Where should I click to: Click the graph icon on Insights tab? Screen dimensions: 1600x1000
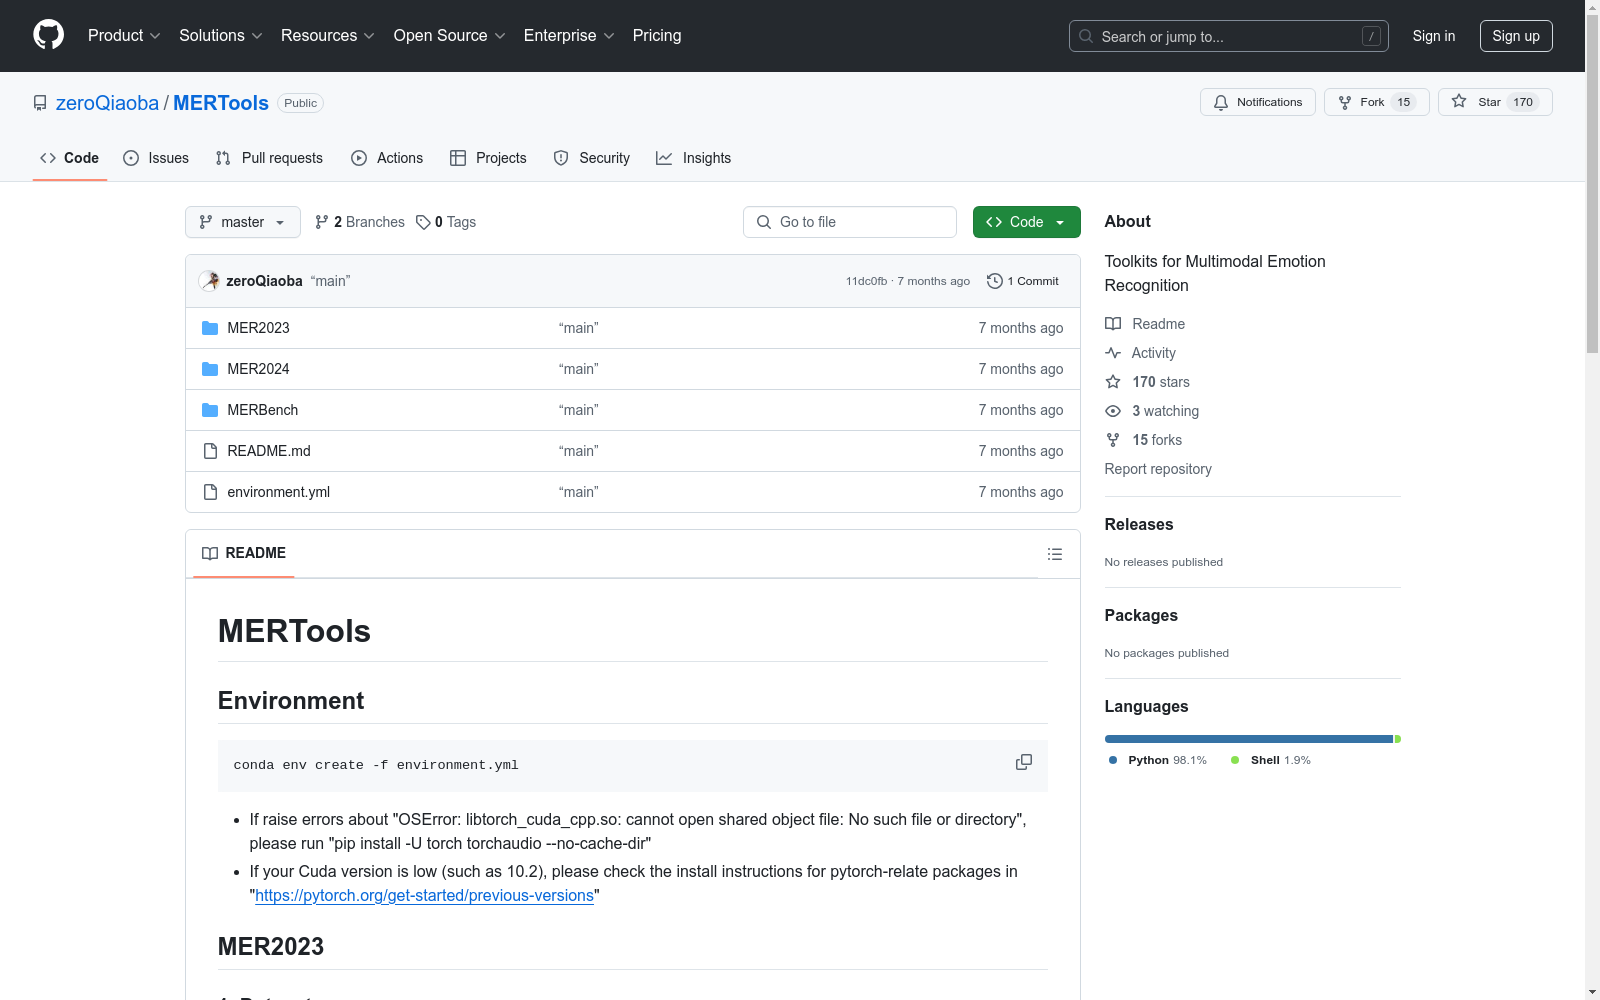pos(664,158)
